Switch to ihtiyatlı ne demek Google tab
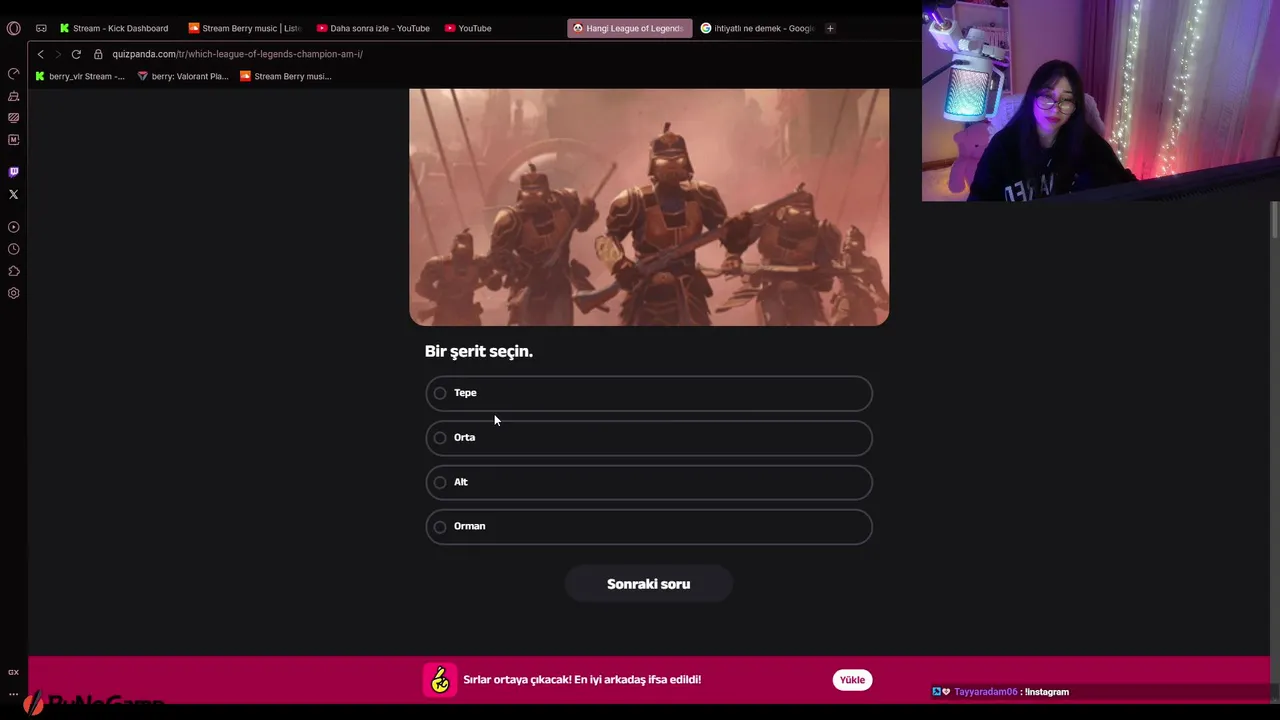 [x=758, y=28]
